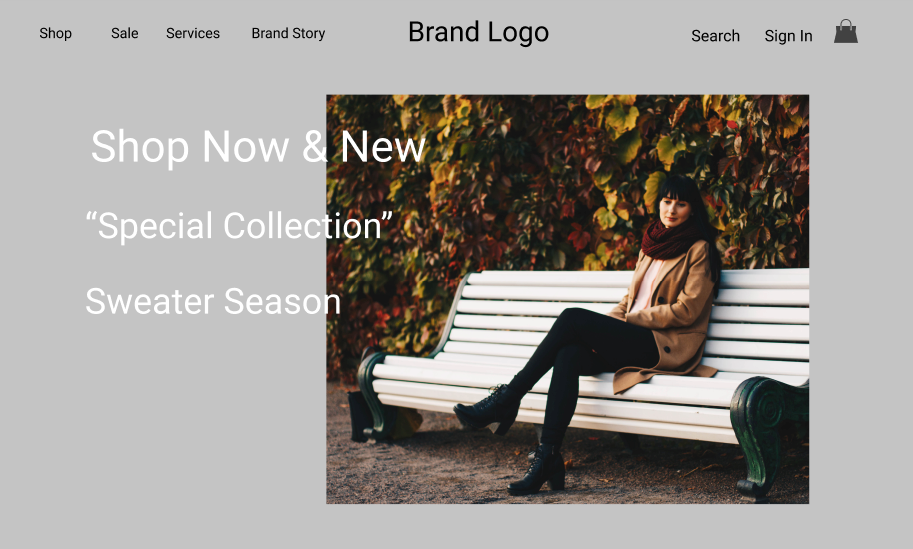
Task: Open the Services nav link
Action: click(x=193, y=33)
